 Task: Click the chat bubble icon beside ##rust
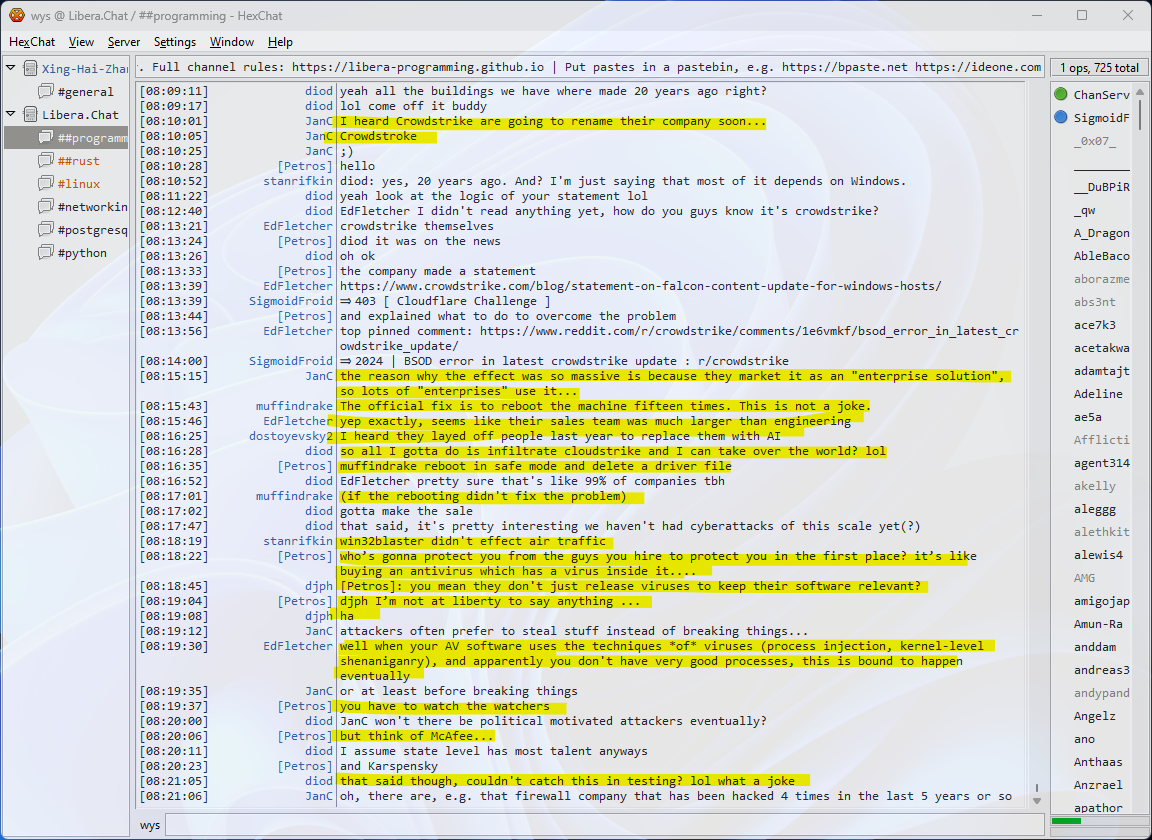pyautogui.click(x=46, y=161)
